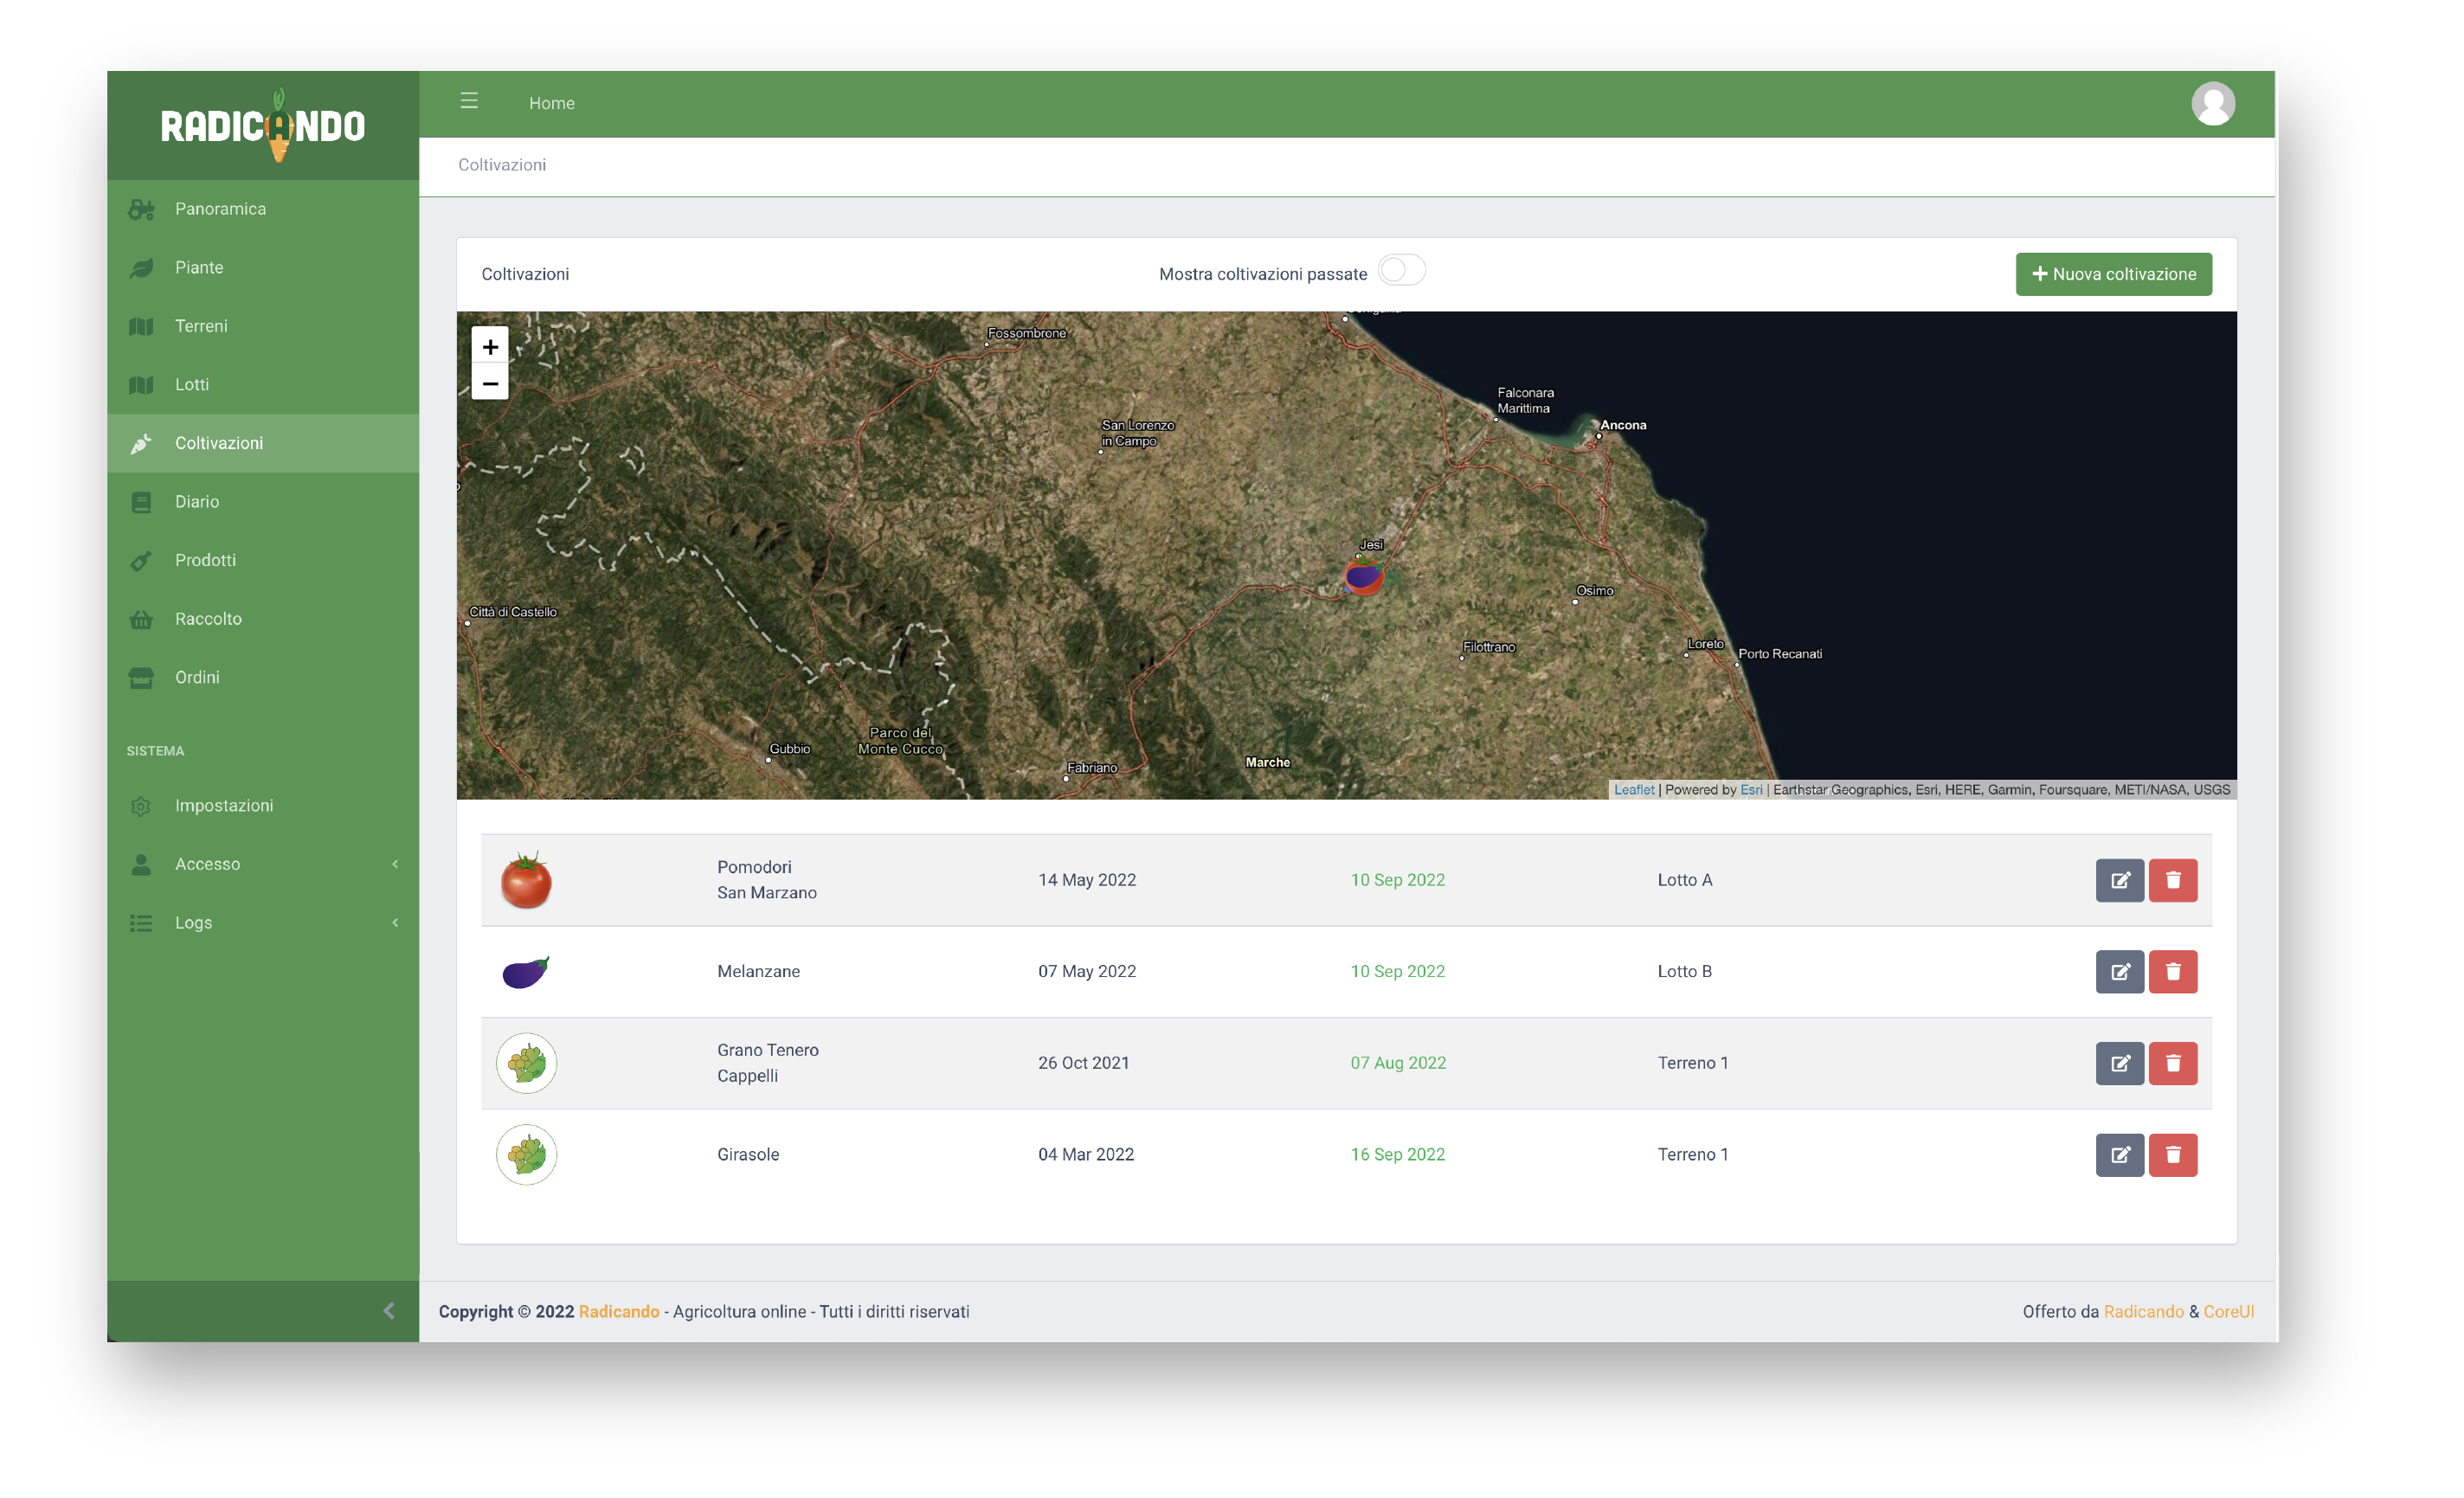
Task: Click the tomato image thumbnail
Action: [x=526, y=880]
